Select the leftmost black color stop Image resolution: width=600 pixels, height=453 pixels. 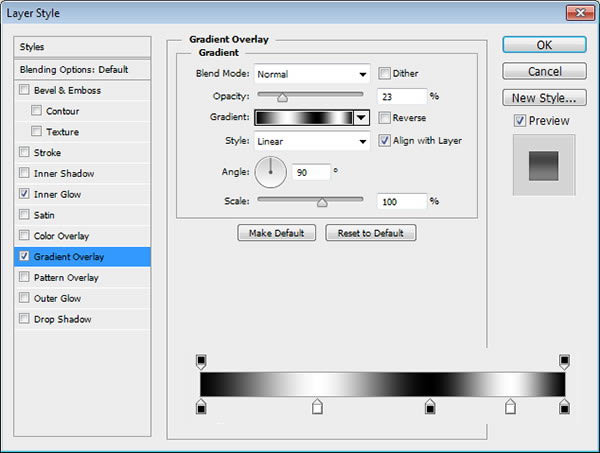tap(201, 406)
